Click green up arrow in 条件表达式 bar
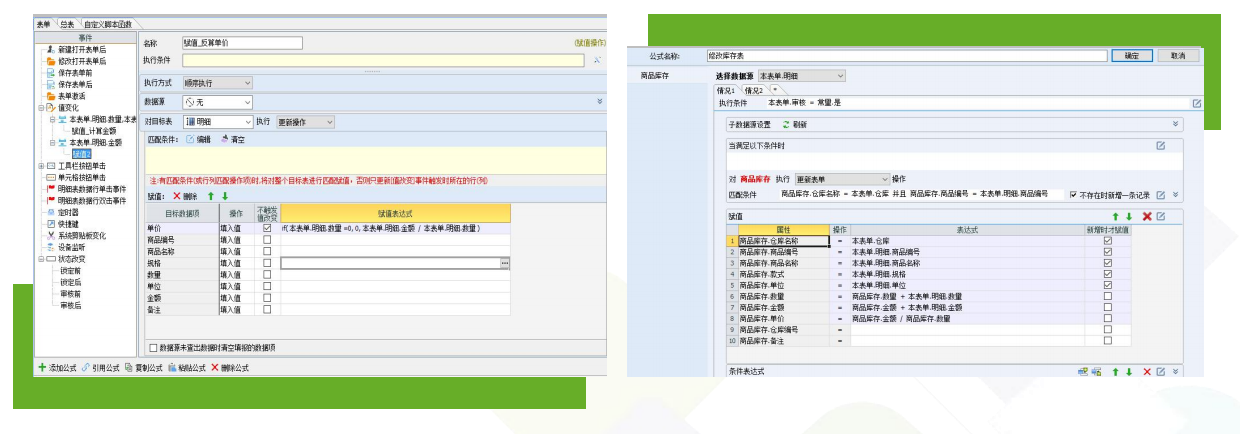Viewport: 1240px width, 434px height. 1116,372
